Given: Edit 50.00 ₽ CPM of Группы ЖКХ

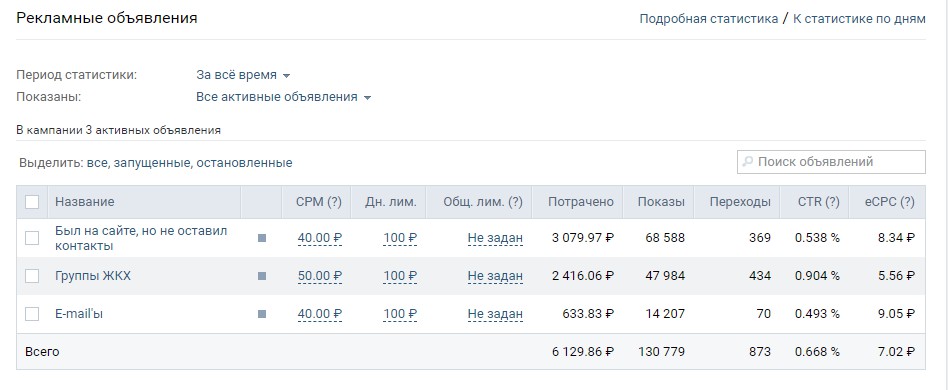Looking at the screenshot, I should click(x=320, y=276).
